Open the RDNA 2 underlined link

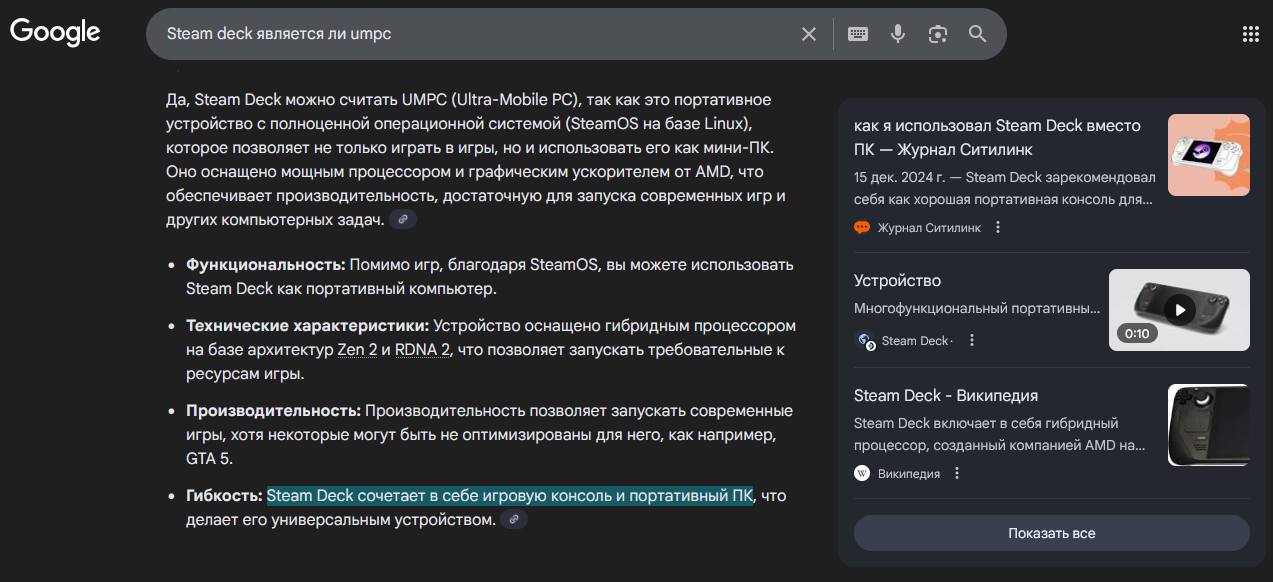click(x=423, y=350)
